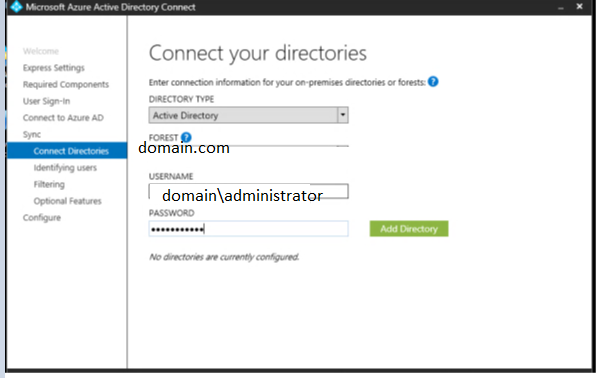Image resolution: width=598 pixels, height=378 pixels.
Task: Open User Sign-In step
Action: click(x=46, y=101)
